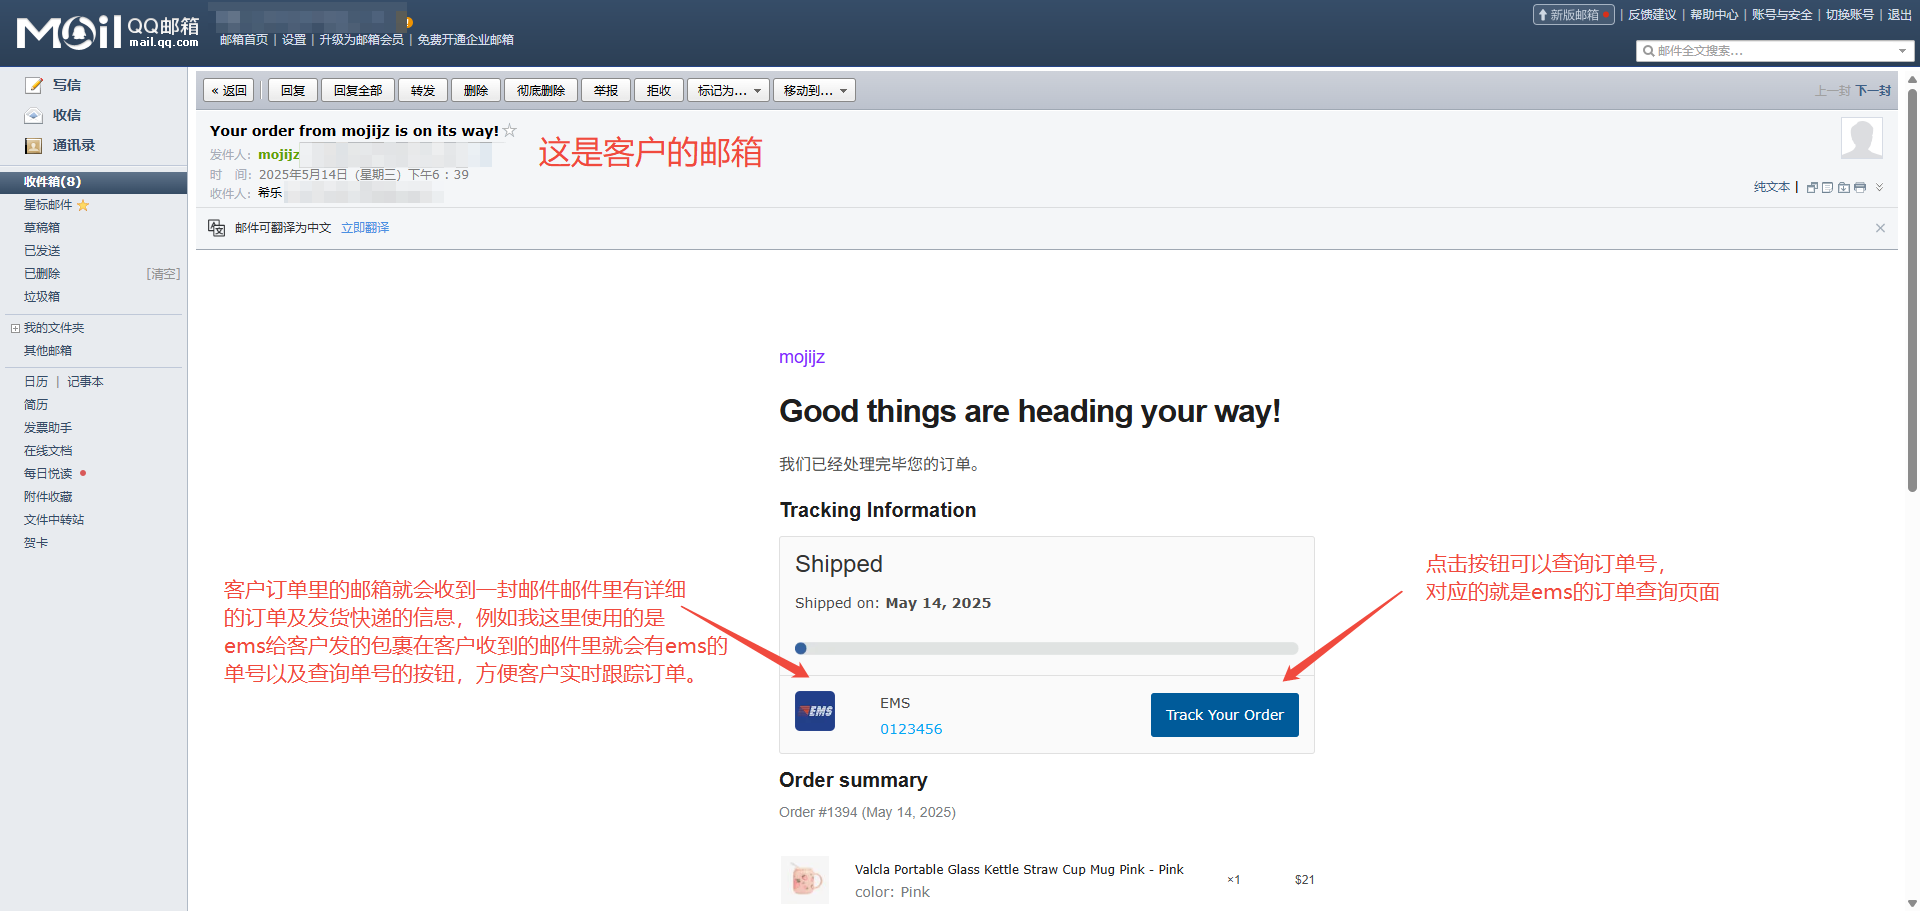Click the 写信 compose mail icon
The height and width of the screenshot is (911, 1920).
point(34,85)
